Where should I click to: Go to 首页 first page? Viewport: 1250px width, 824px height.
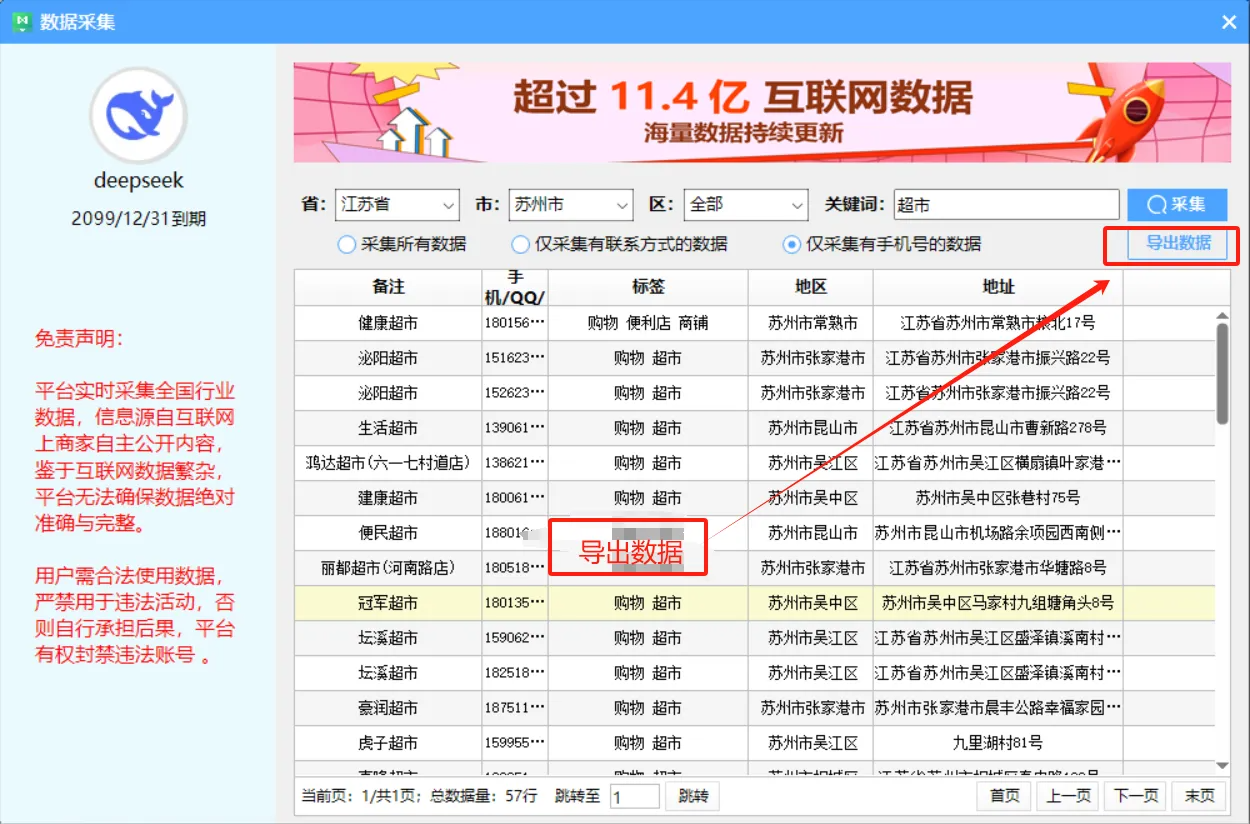coord(1002,796)
